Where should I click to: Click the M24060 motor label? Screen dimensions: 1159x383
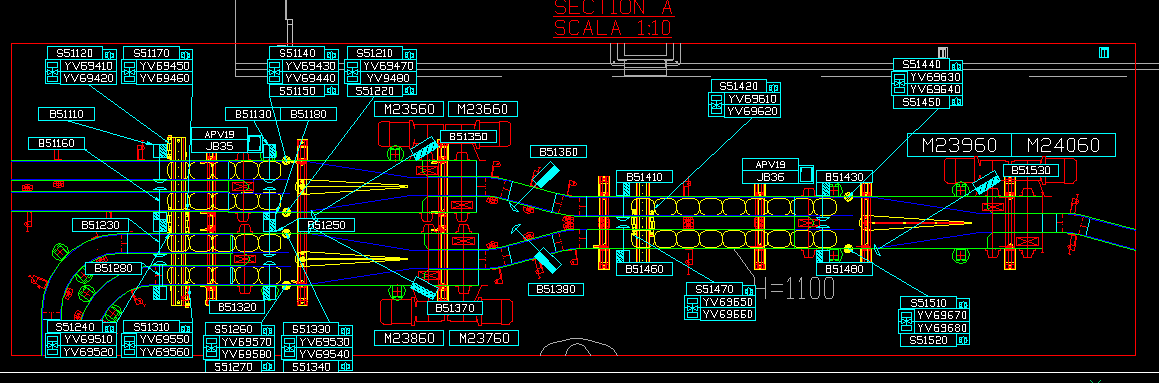pos(1063,145)
